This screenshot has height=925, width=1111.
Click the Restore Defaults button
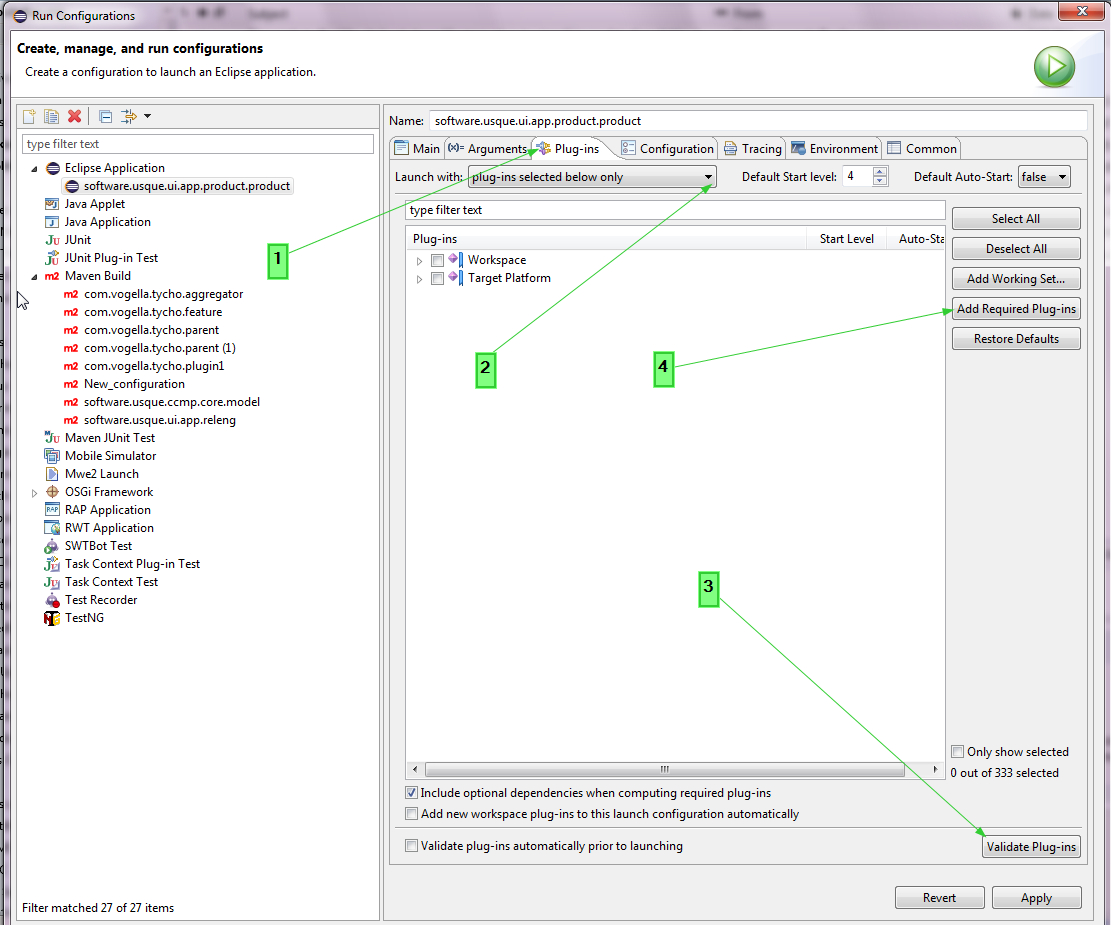(x=1016, y=339)
